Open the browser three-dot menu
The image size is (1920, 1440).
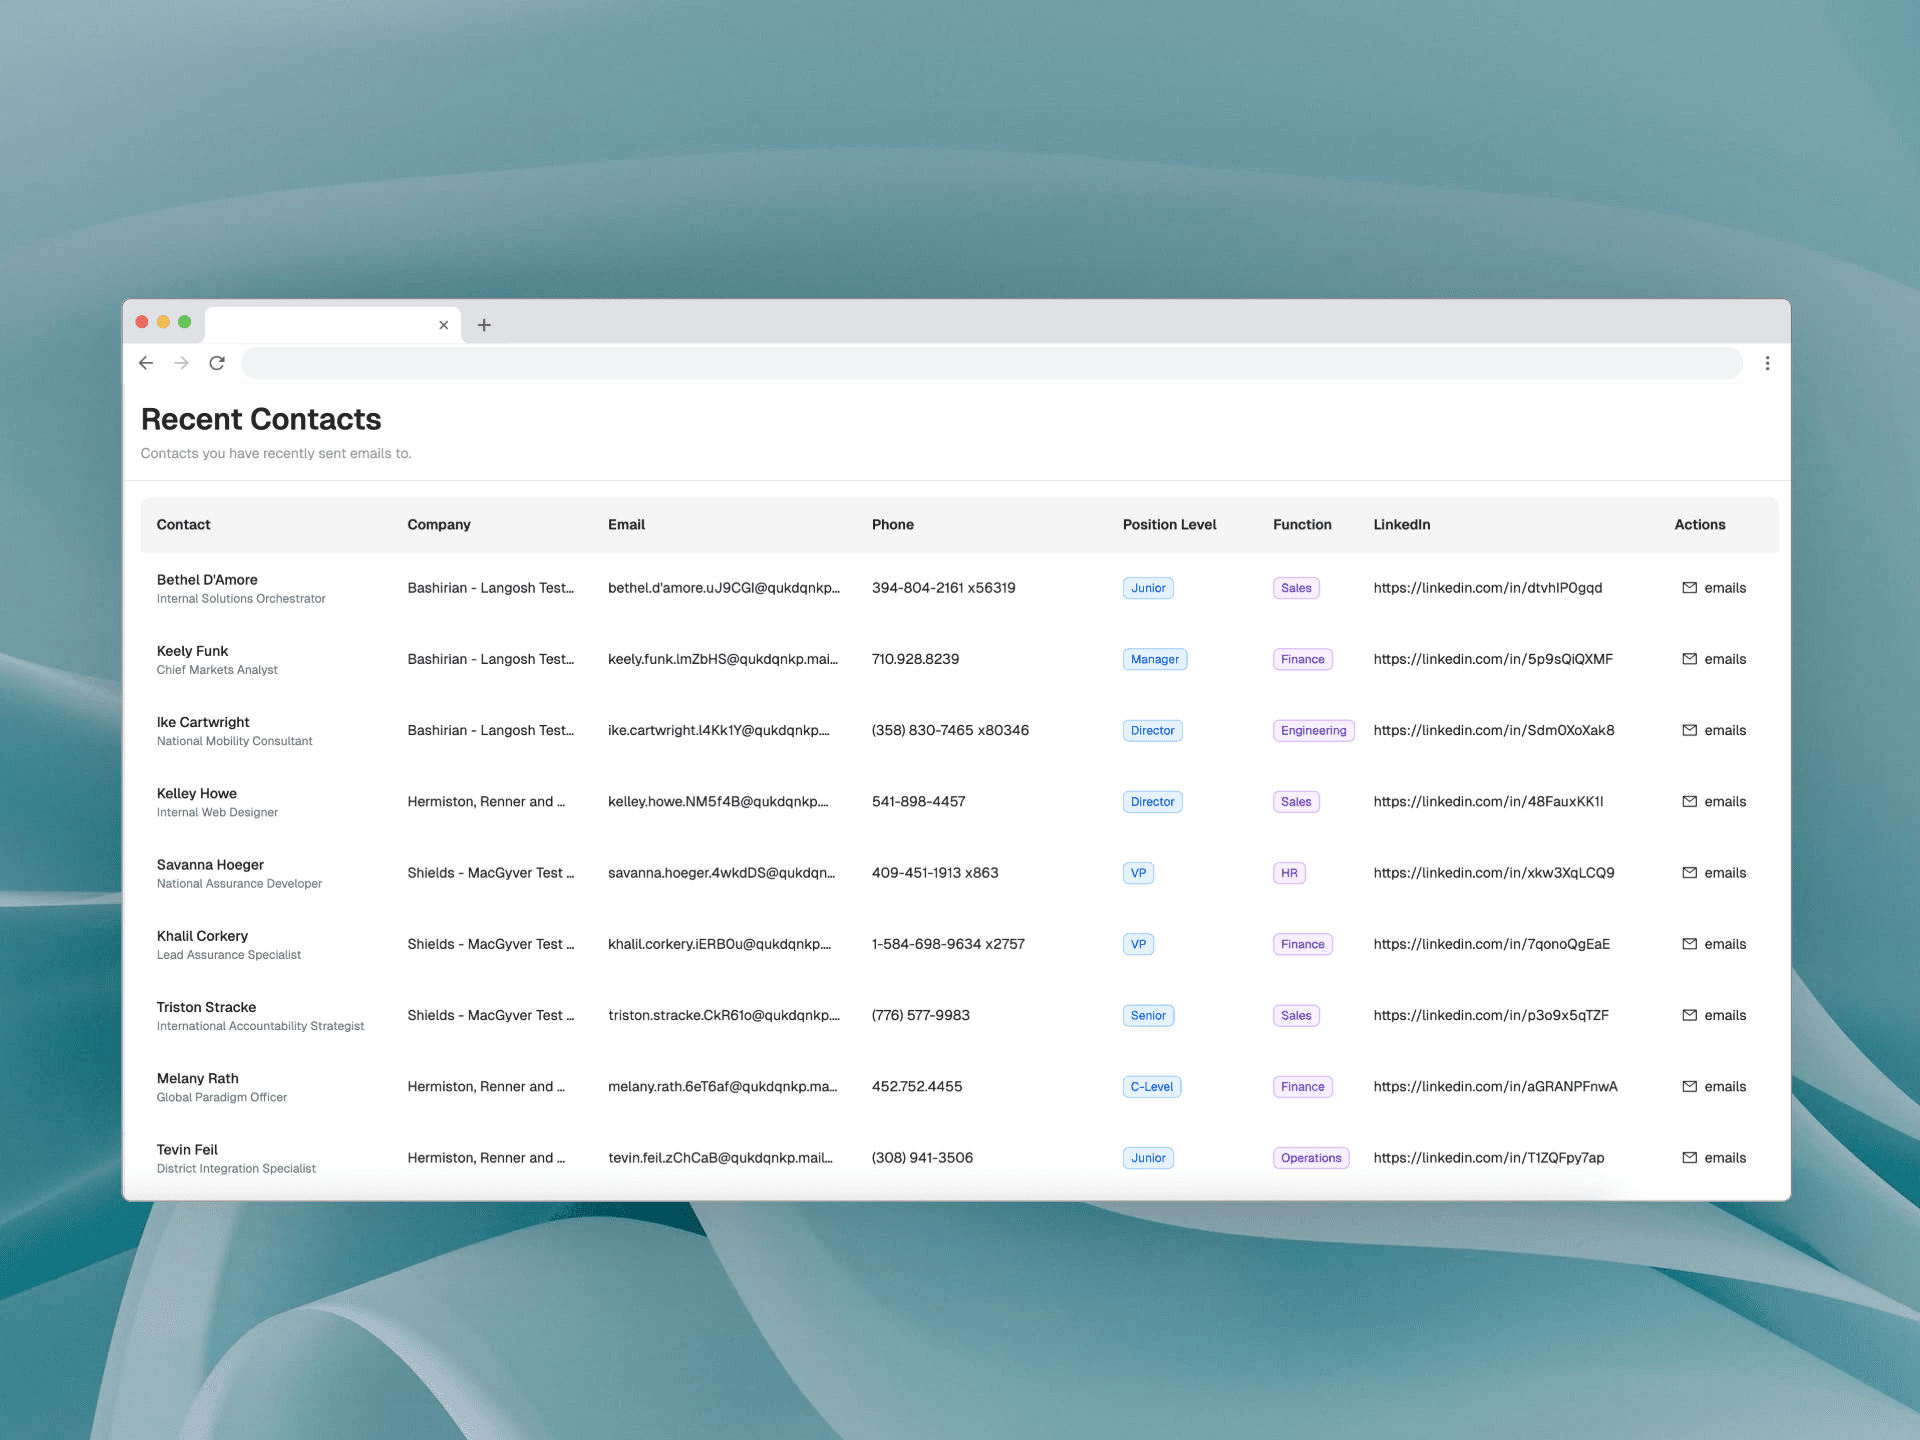click(x=1767, y=363)
